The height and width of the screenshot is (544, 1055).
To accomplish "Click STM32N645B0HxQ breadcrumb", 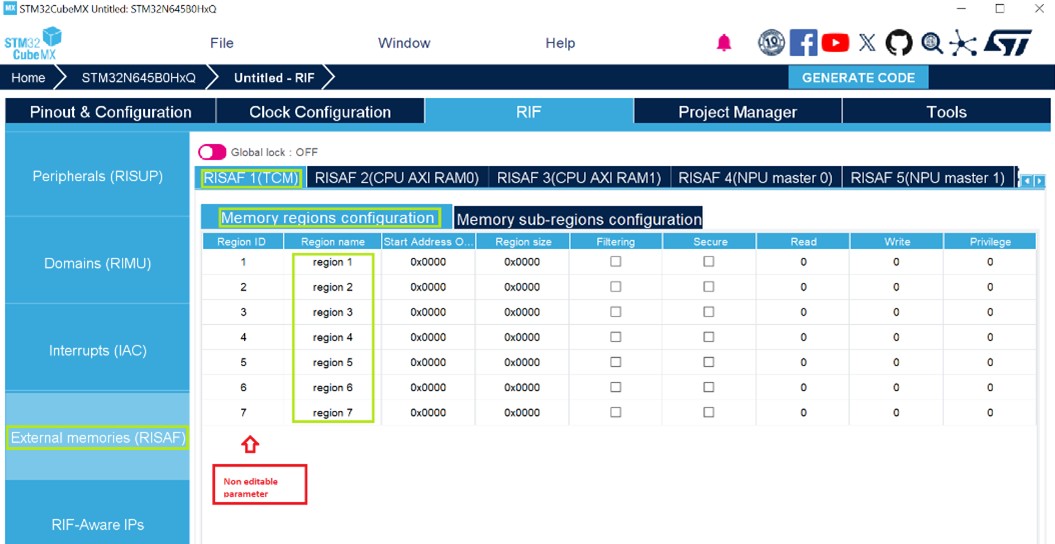I will 139,77.
